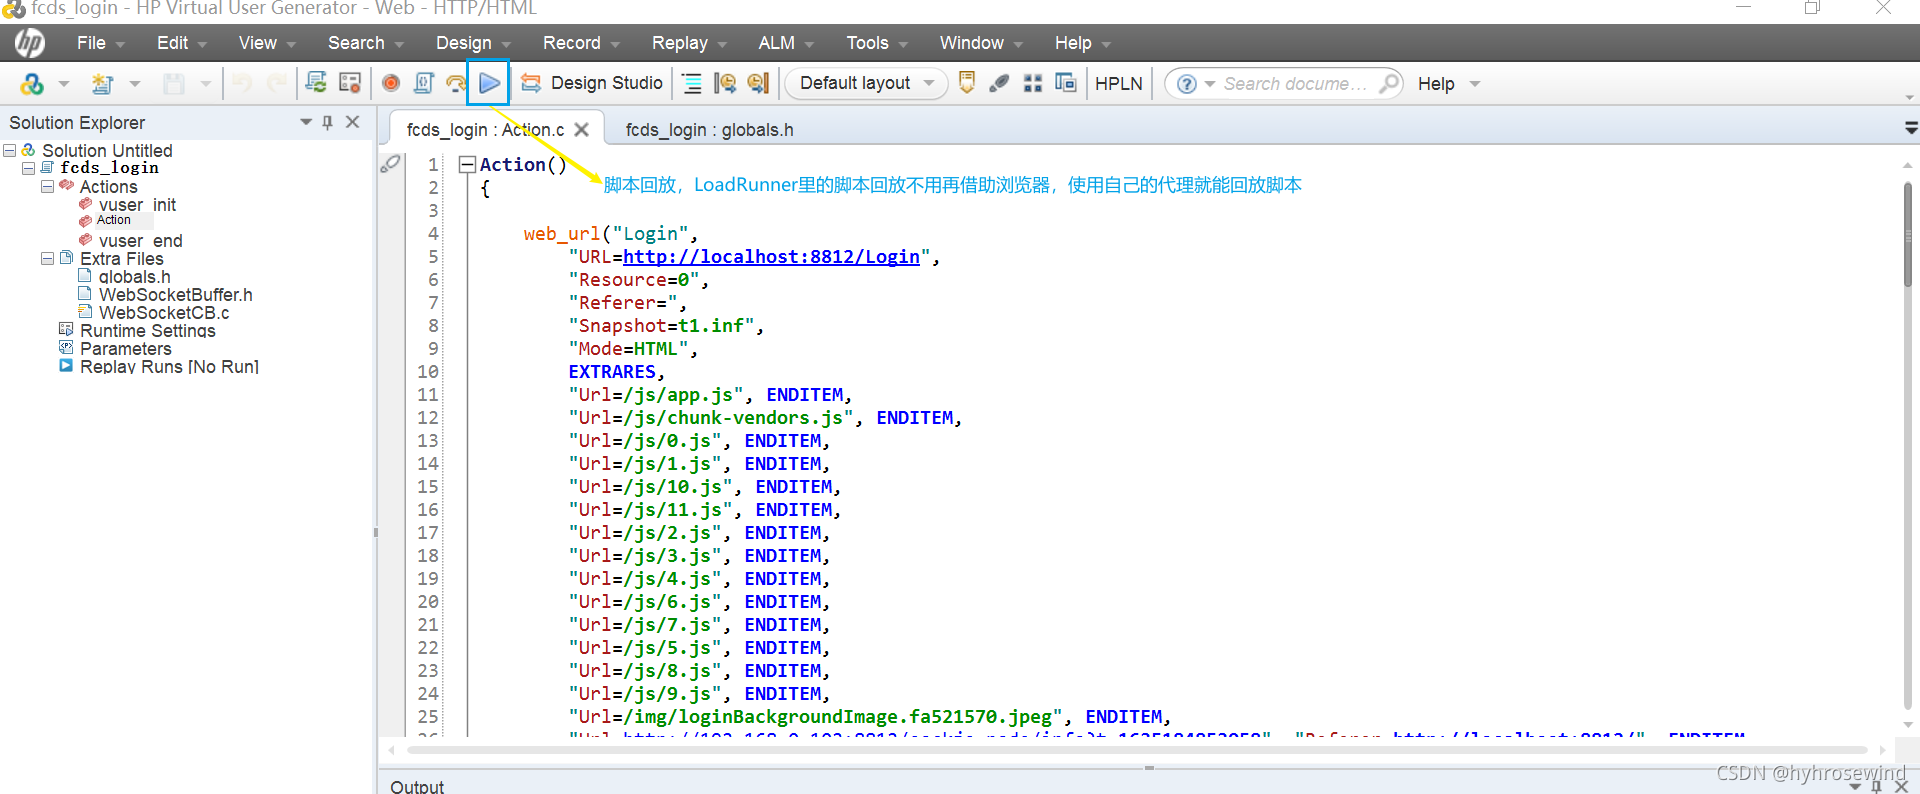The height and width of the screenshot is (794, 1920).
Task: Click the Undo arrow icon
Action: point(242,83)
